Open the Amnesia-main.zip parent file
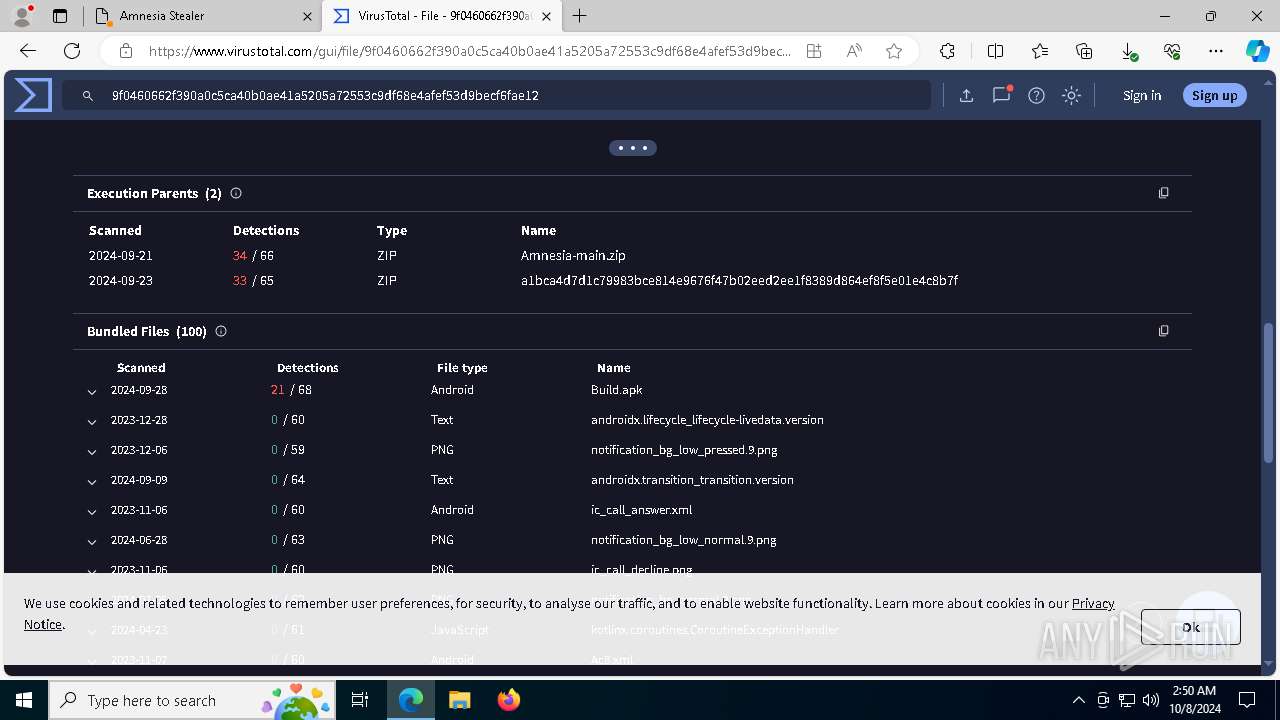The height and width of the screenshot is (720, 1280). (x=573, y=256)
